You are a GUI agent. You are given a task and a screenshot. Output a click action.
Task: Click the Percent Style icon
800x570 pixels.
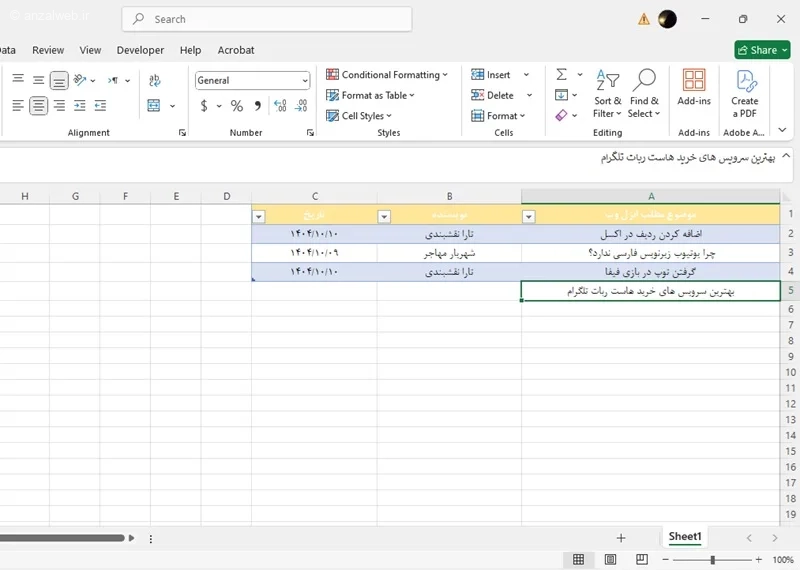(x=236, y=106)
